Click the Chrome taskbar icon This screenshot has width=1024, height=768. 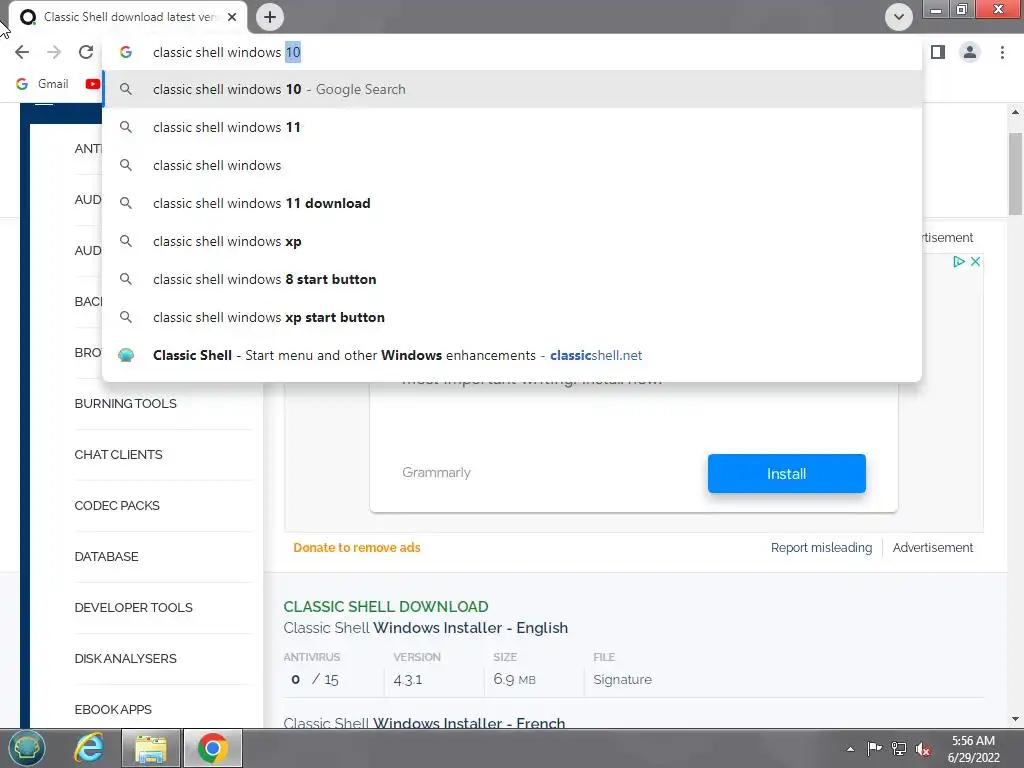(x=212, y=748)
